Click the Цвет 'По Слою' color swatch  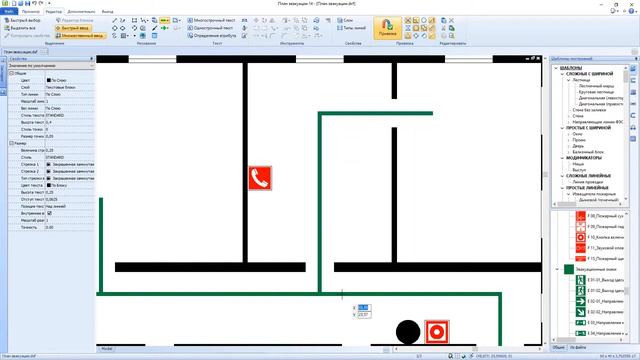[49, 80]
